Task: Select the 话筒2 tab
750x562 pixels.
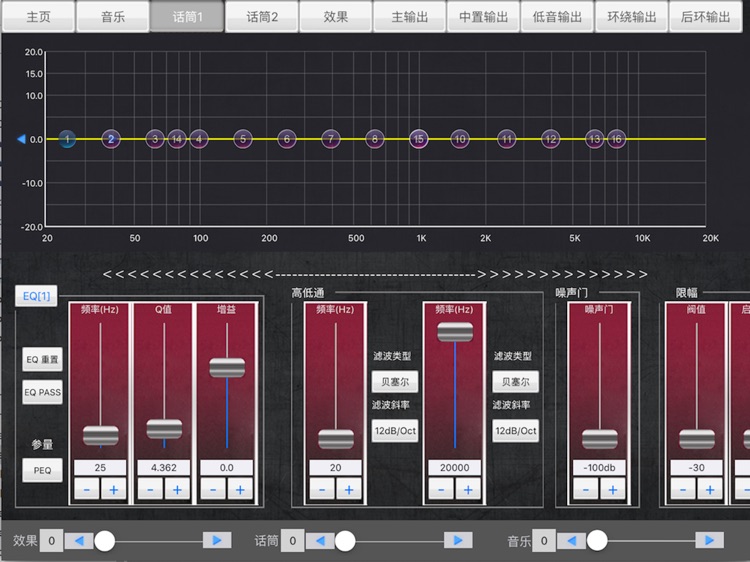Action: (262, 17)
